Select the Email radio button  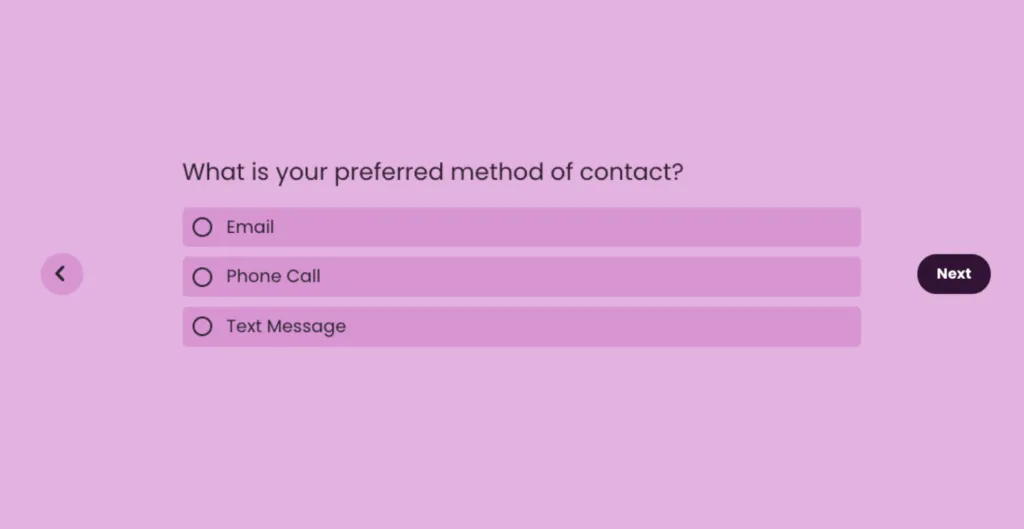pyautogui.click(x=202, y=227)
